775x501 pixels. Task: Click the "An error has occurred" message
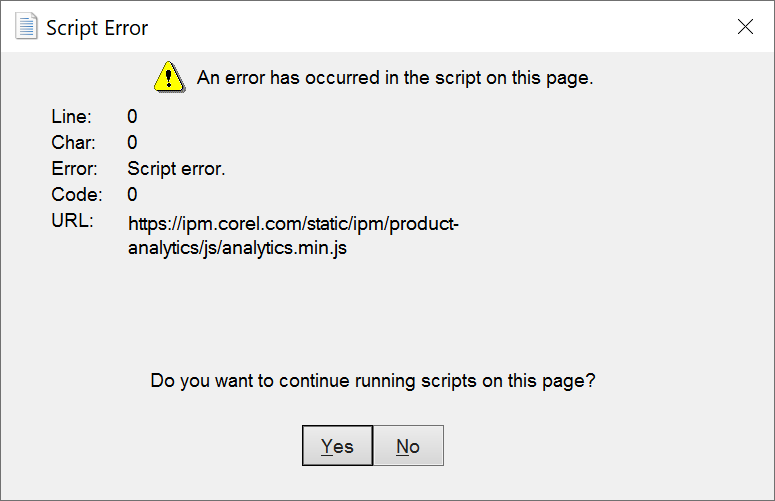[x=395, y=77]
